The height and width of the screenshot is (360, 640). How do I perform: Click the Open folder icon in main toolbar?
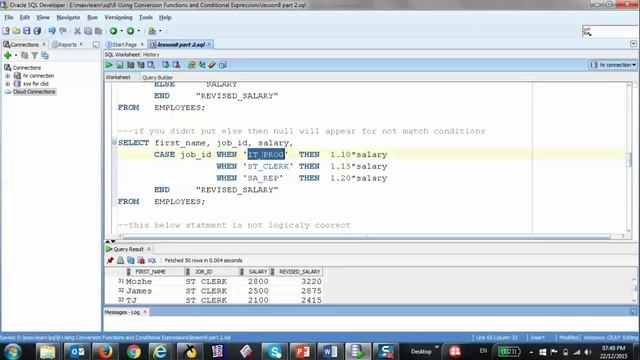pos(16,31)
